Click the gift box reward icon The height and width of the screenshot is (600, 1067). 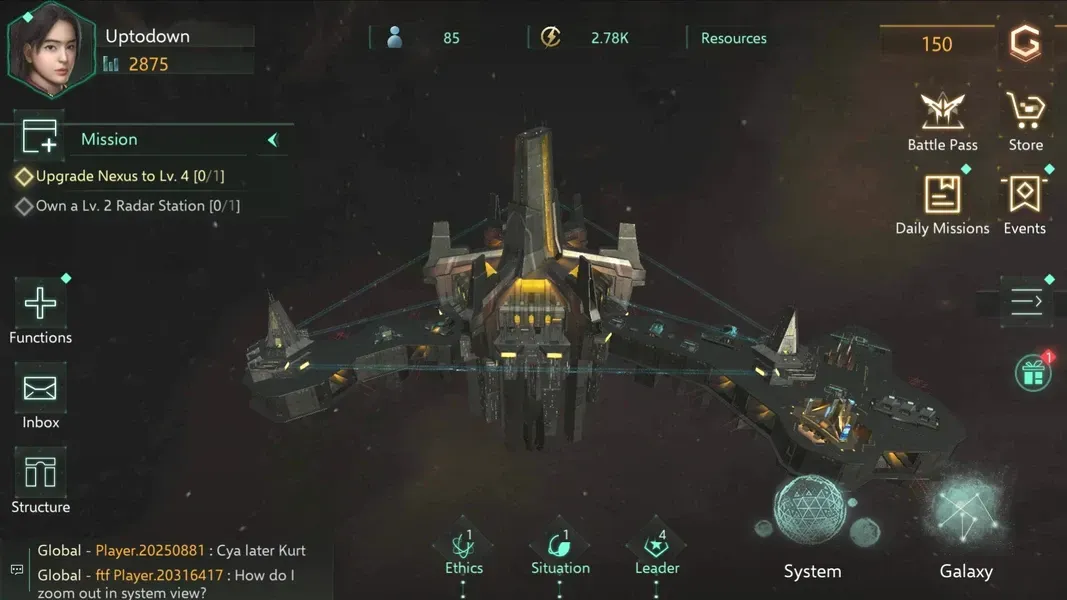tap(1033, 373)
